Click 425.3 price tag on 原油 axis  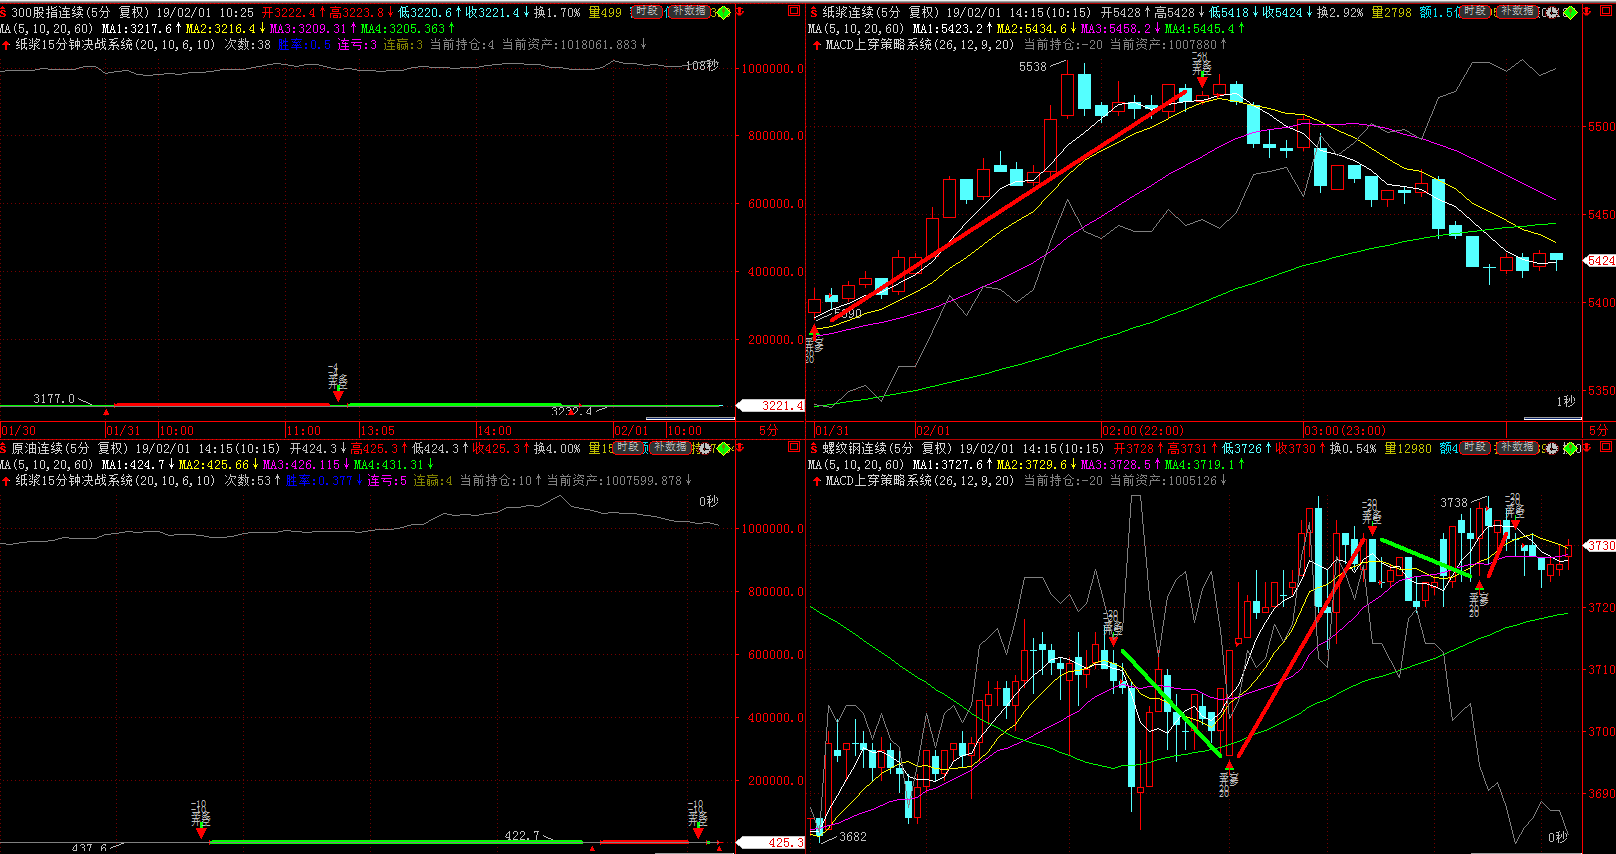771,843
